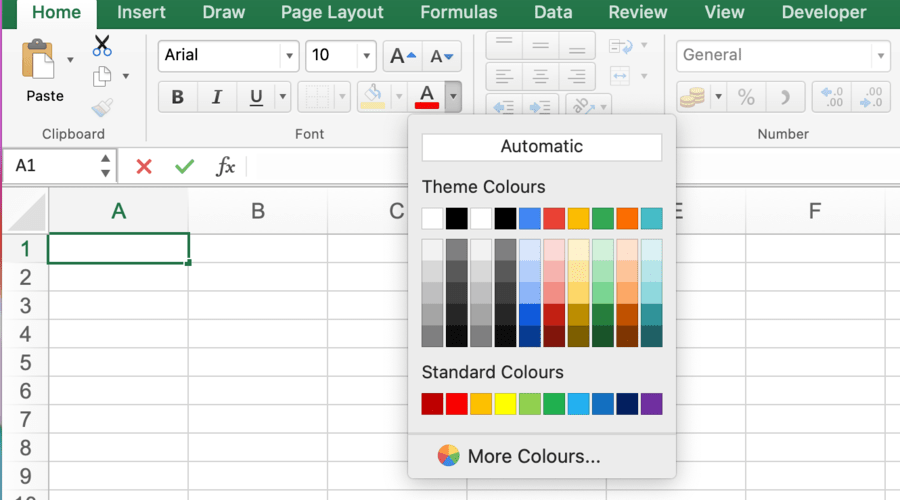The width and height of the screenshot is (900, 500).
Task: Cut selection with the scissors icon
Action: pos(102,46)
